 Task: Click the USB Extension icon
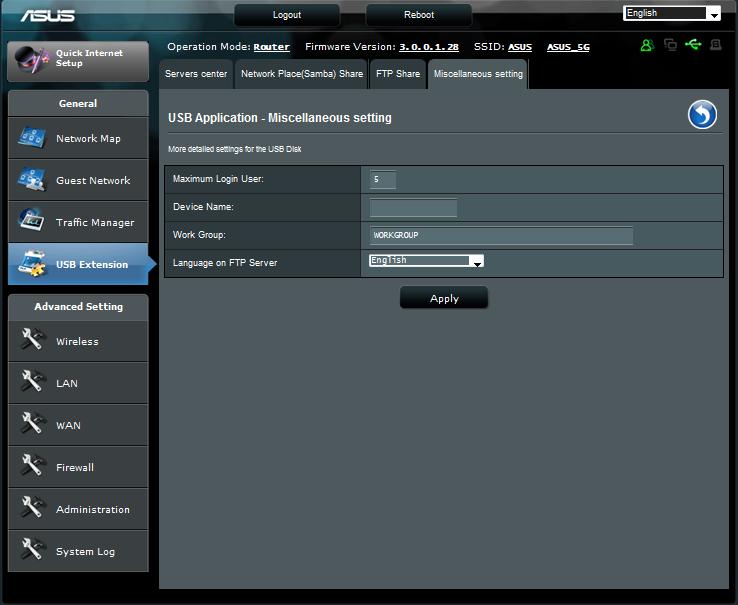click(32, 263)
